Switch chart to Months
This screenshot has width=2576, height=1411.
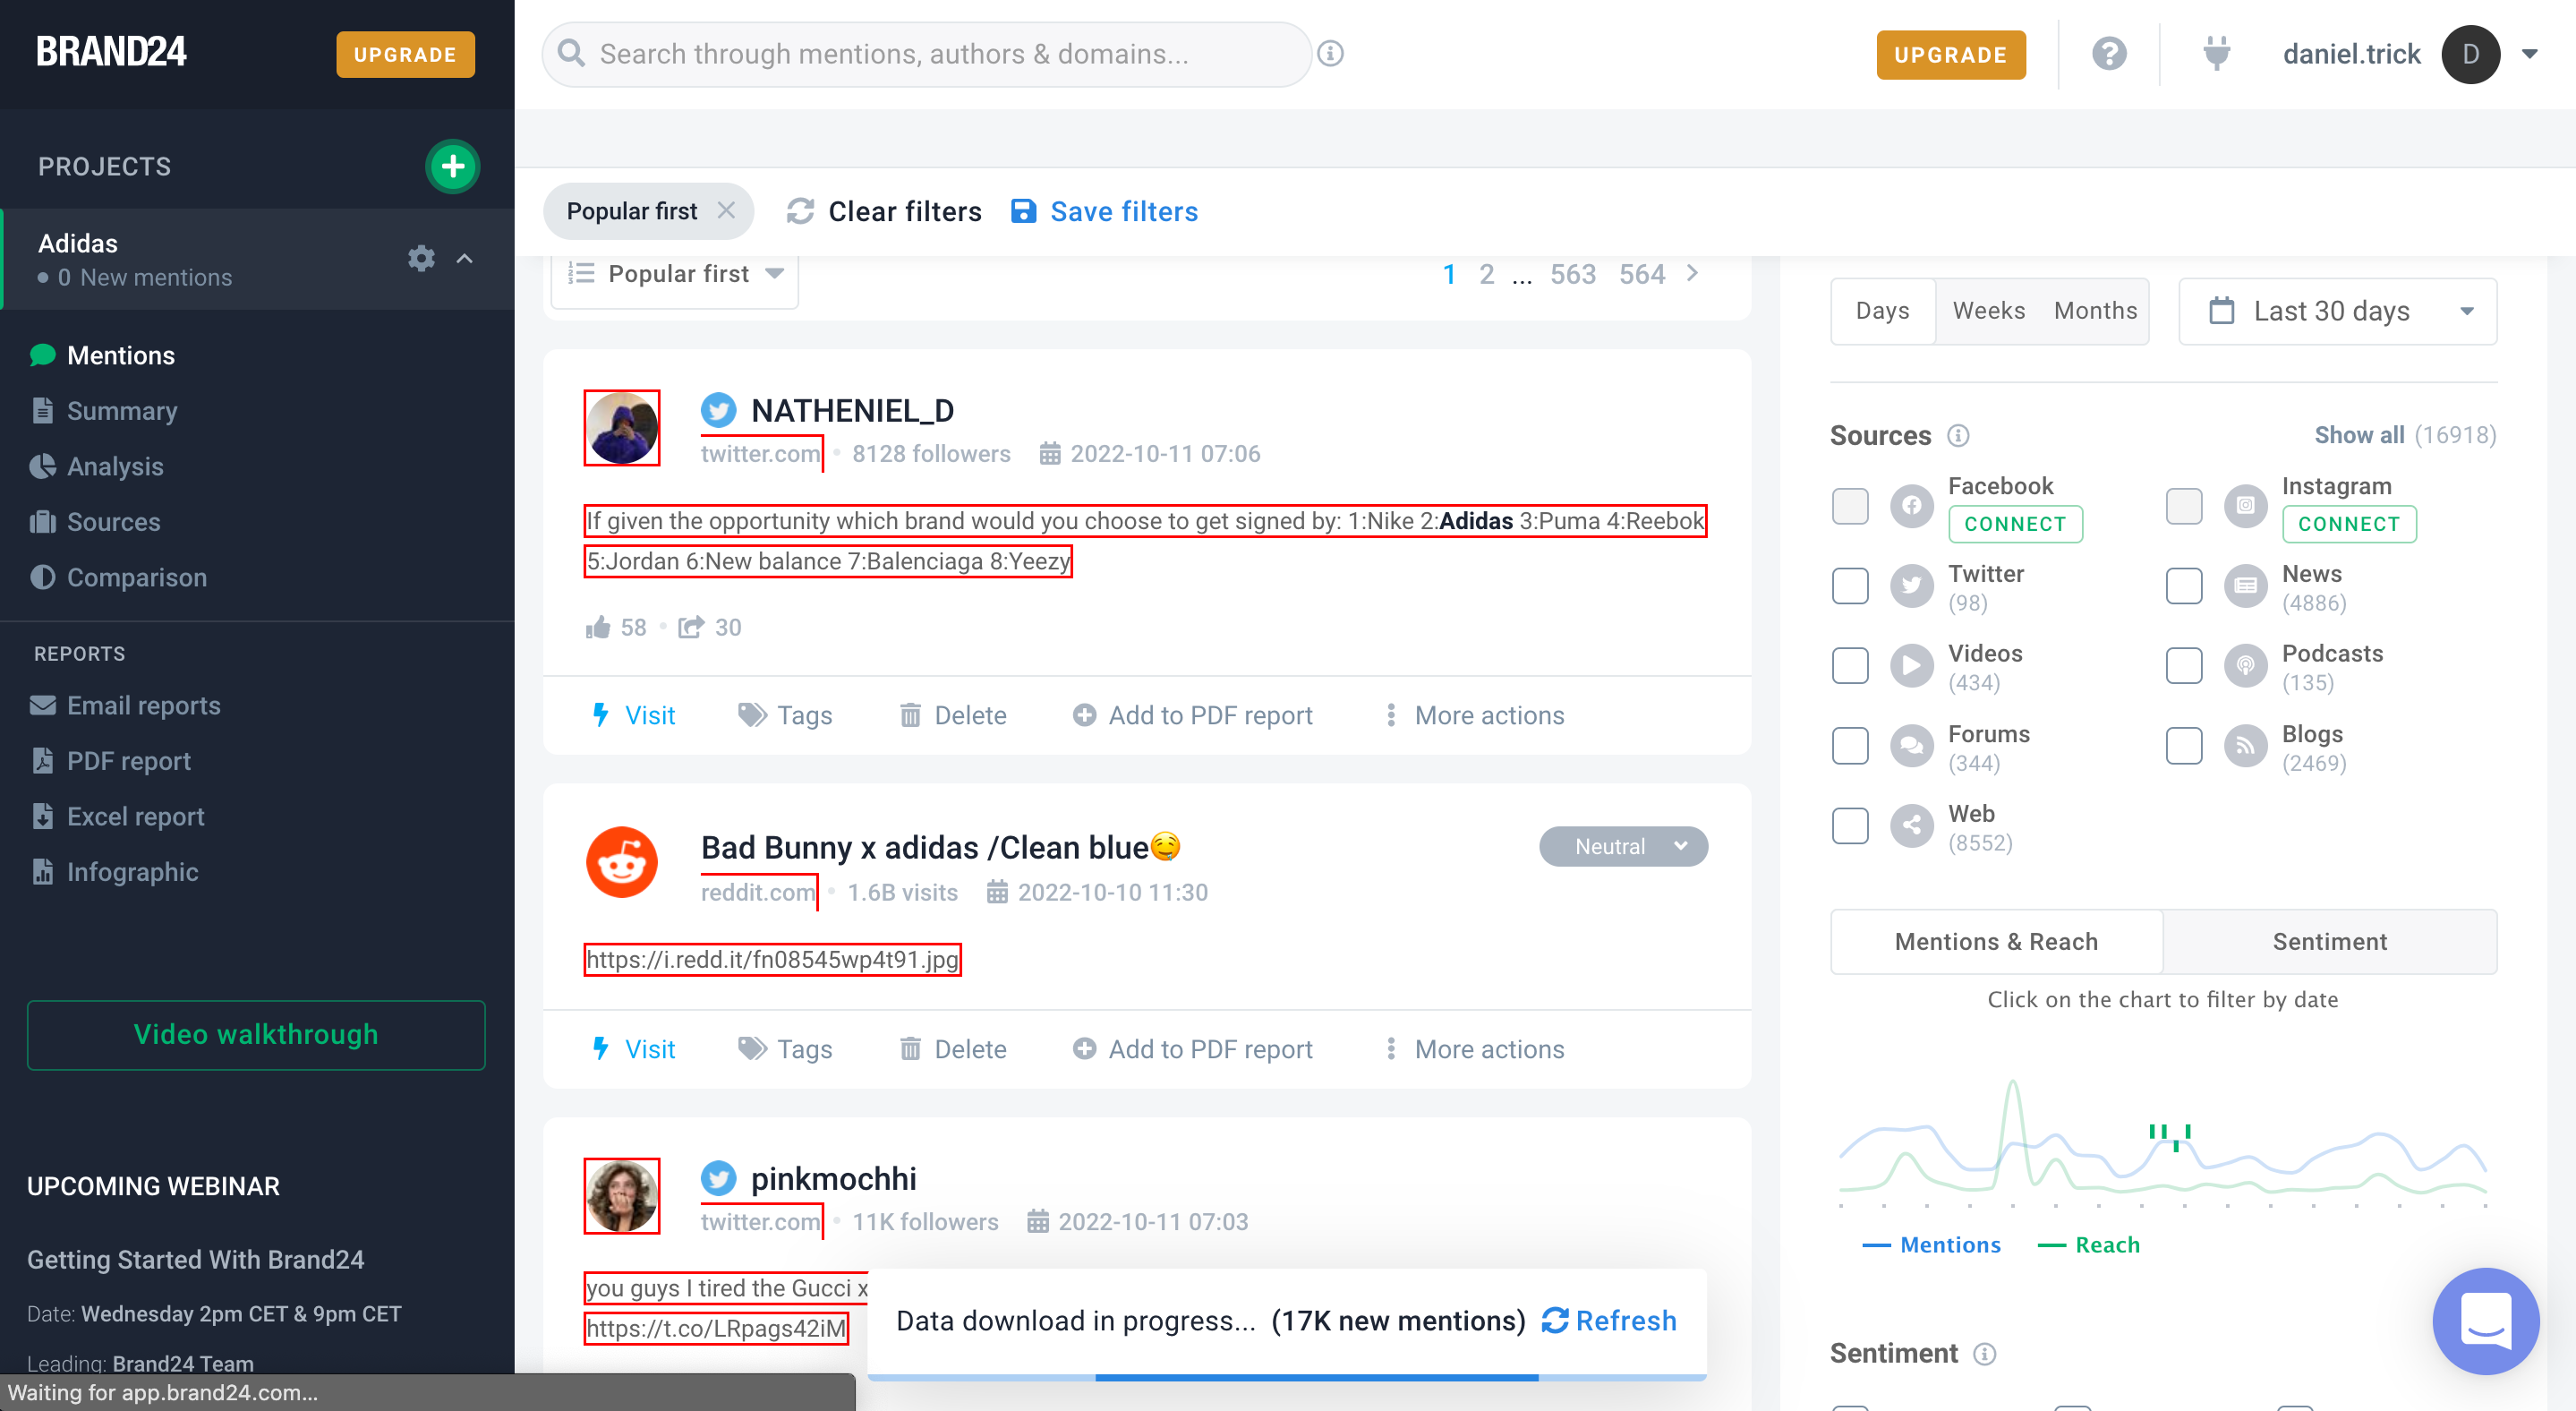click(2095, 311)
